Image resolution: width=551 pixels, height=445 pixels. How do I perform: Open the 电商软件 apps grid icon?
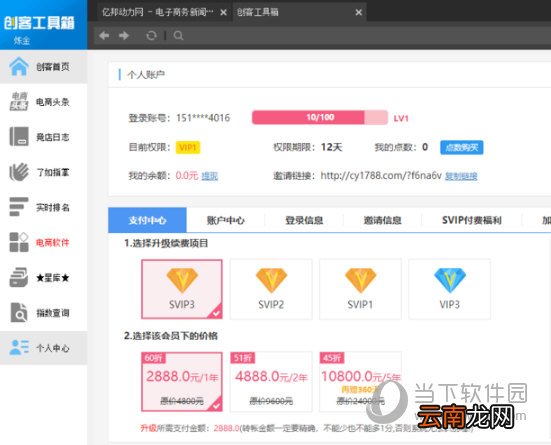tap(19, 242)
